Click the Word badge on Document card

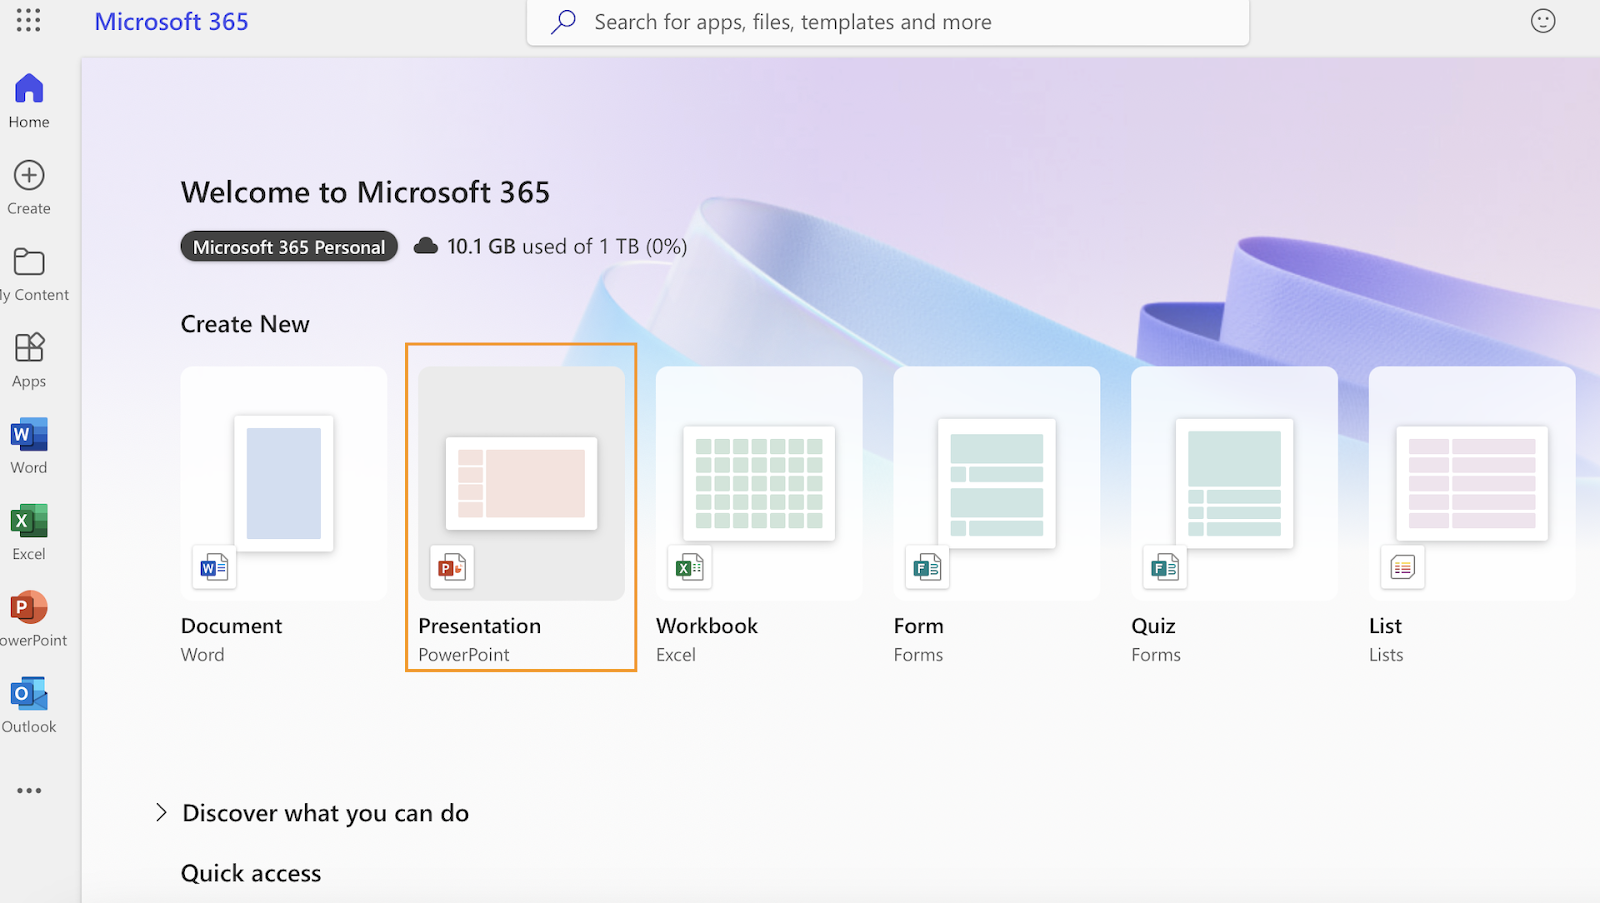pos(214,568)
